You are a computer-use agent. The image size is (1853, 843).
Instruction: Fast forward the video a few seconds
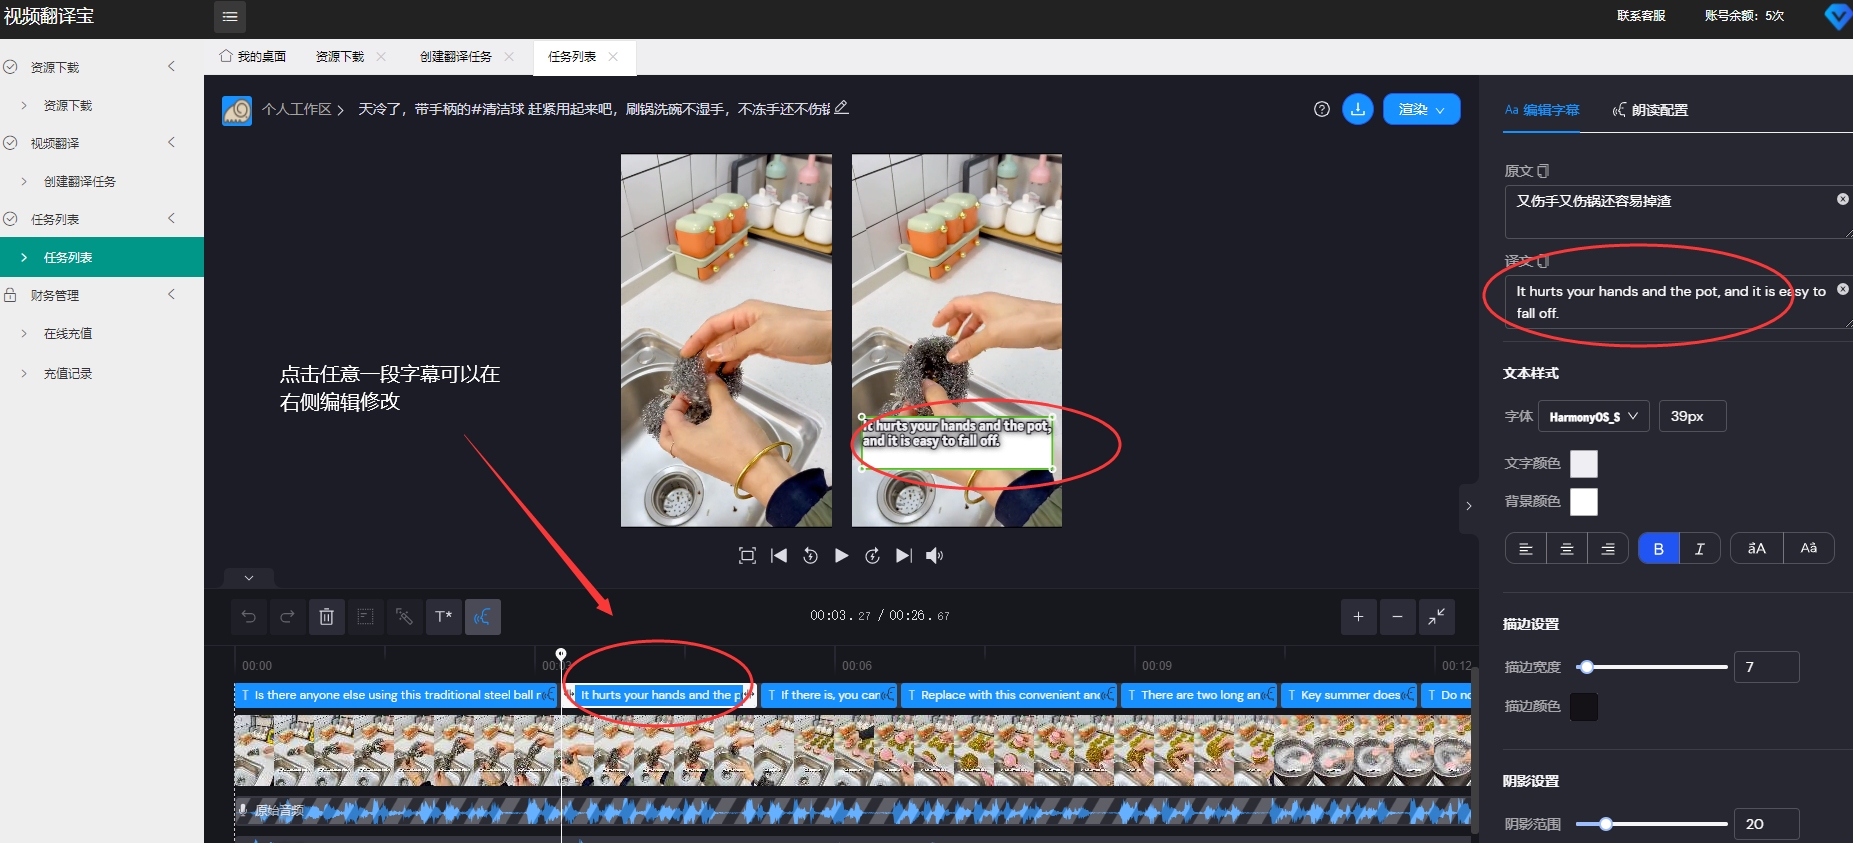click(872, 556)
